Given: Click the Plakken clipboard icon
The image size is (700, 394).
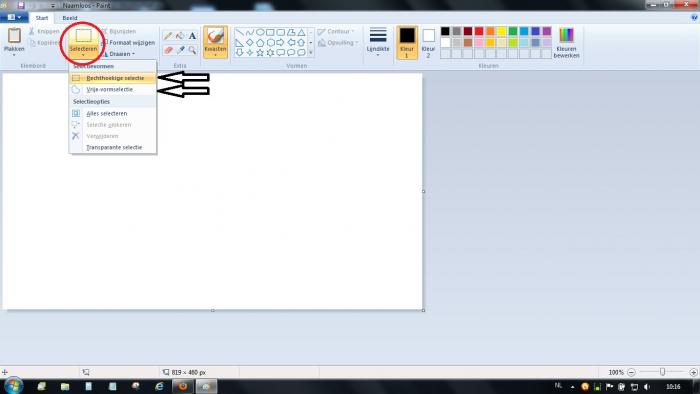Looking at the screenshot, I should tap(14, 36).
